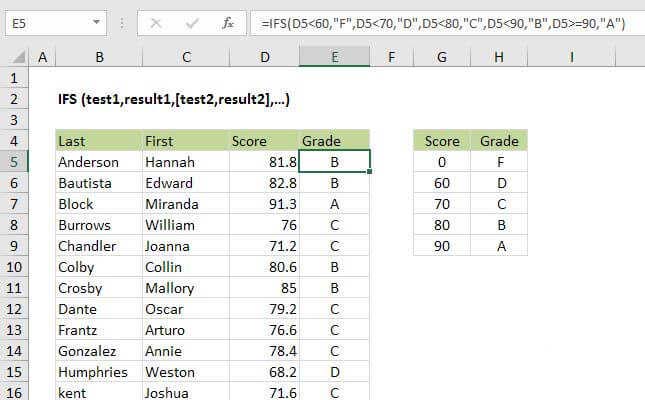Image resolution: width=645 pixels, height=400 pixels.
Task: Select column H header
Action: coord(499,59)
